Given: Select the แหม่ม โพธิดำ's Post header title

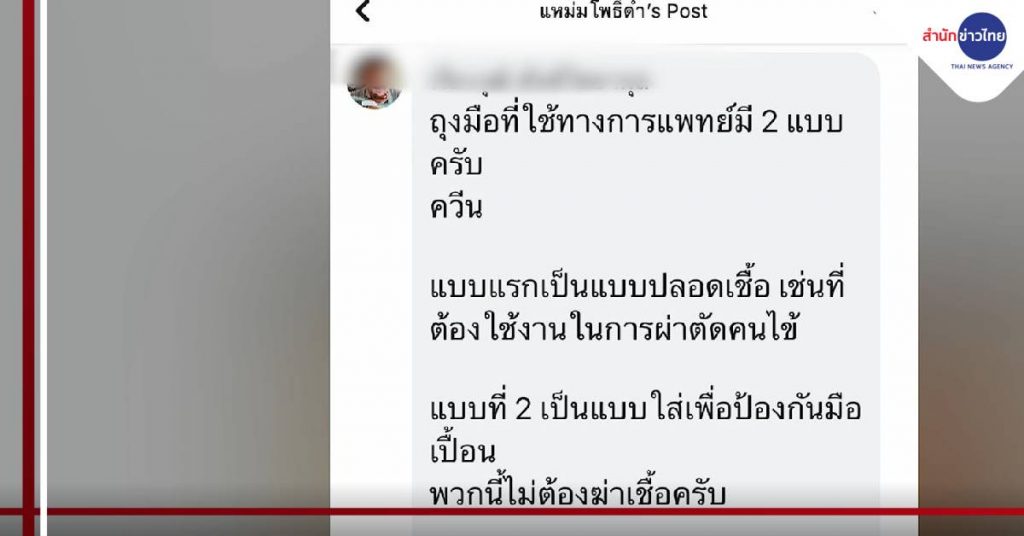Looking at the screenshot, I should pyautogui.click(x=623, y=11).
